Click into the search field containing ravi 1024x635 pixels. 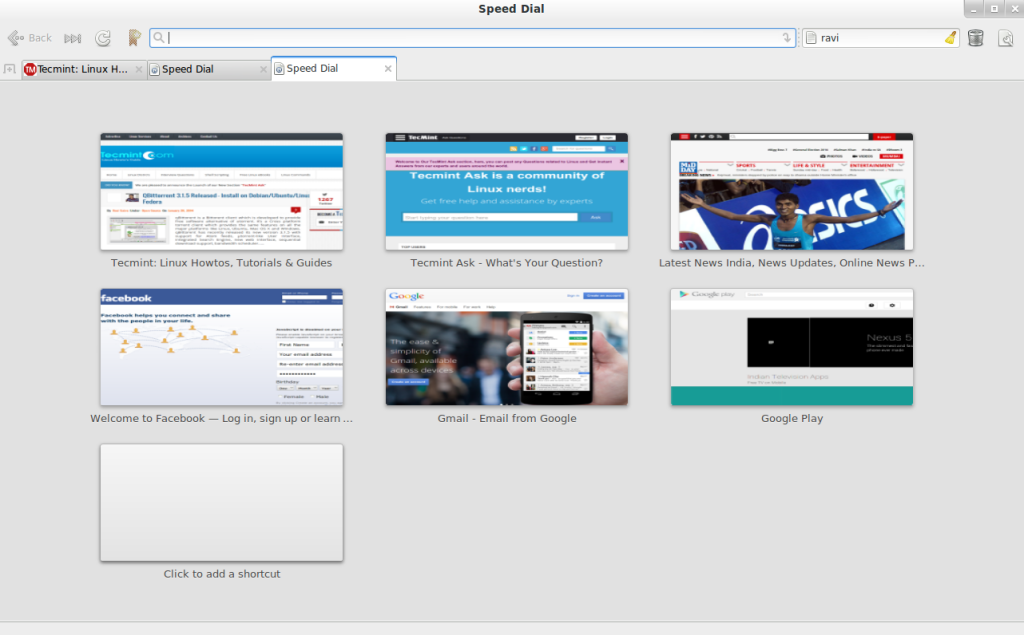click(x=880, y=38)
